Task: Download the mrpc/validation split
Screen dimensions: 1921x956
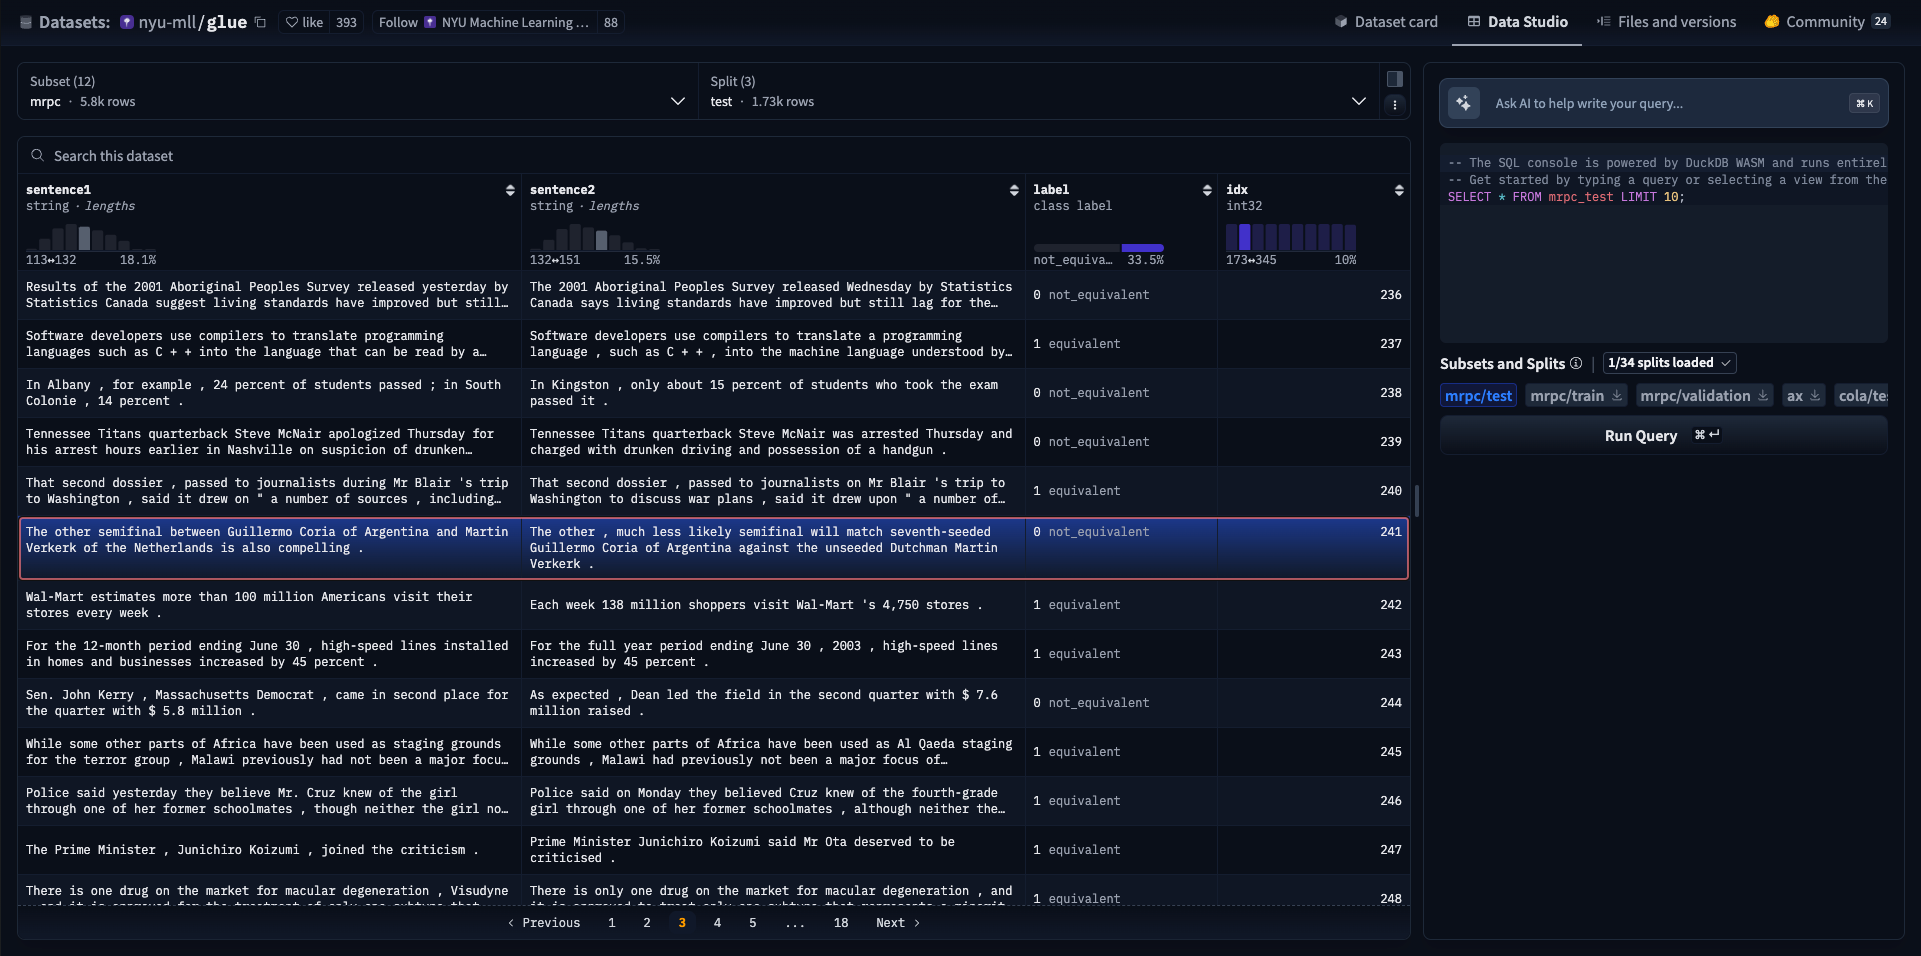Action: pyautogui.click(x=1763, y=396)
